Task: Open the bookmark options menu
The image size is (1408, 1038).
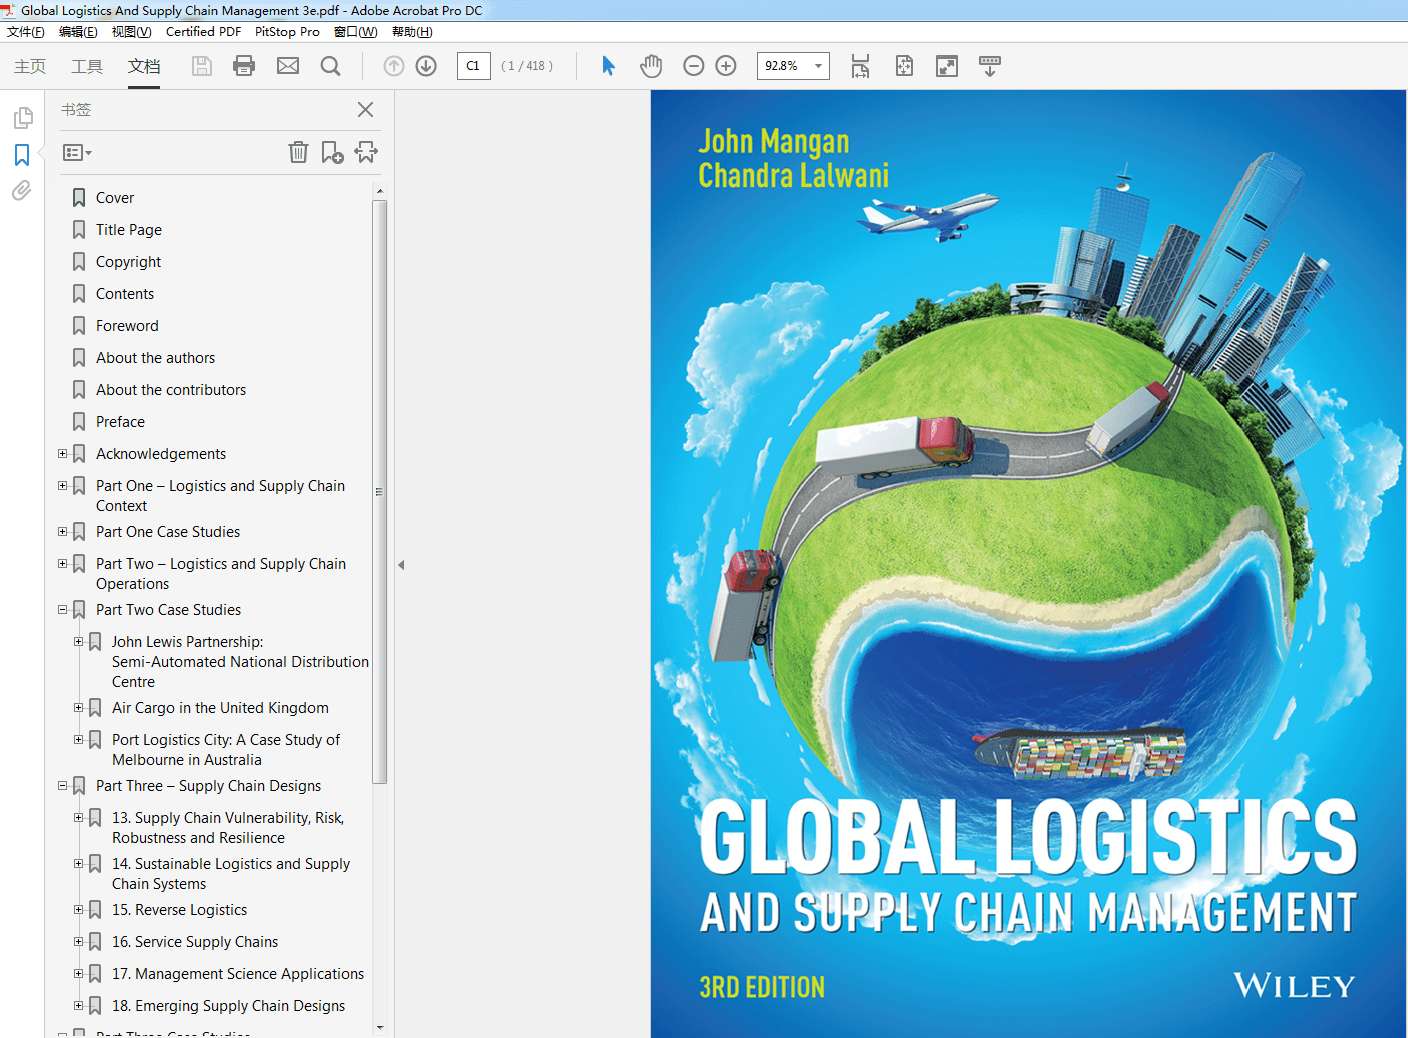Action: (76, 152)
